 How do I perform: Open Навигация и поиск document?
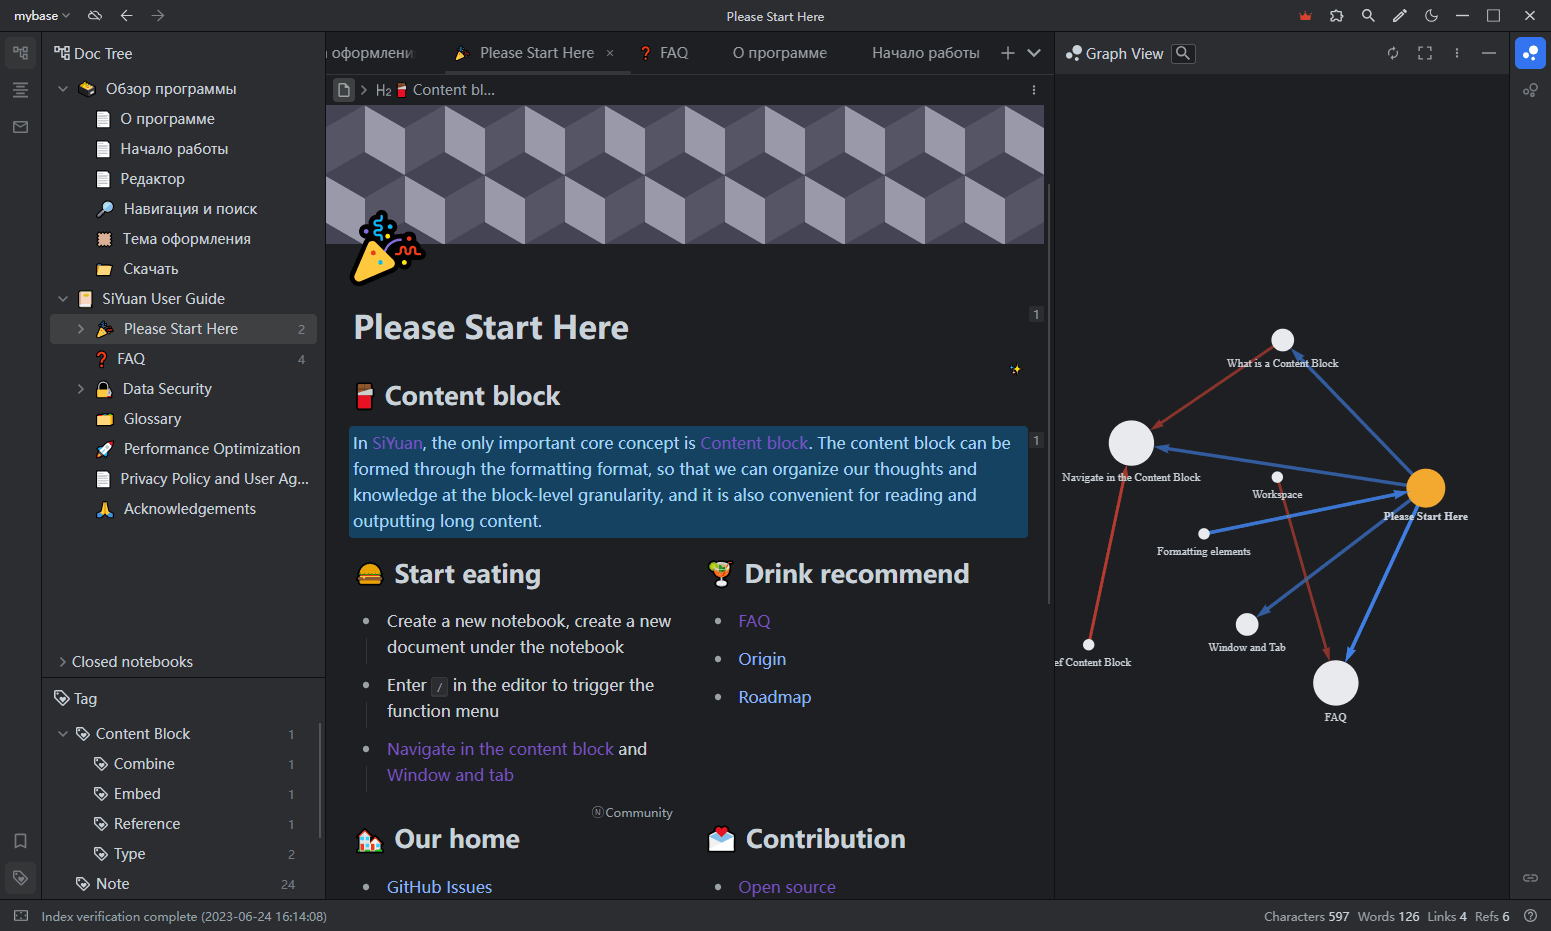[x=190, y=209]
